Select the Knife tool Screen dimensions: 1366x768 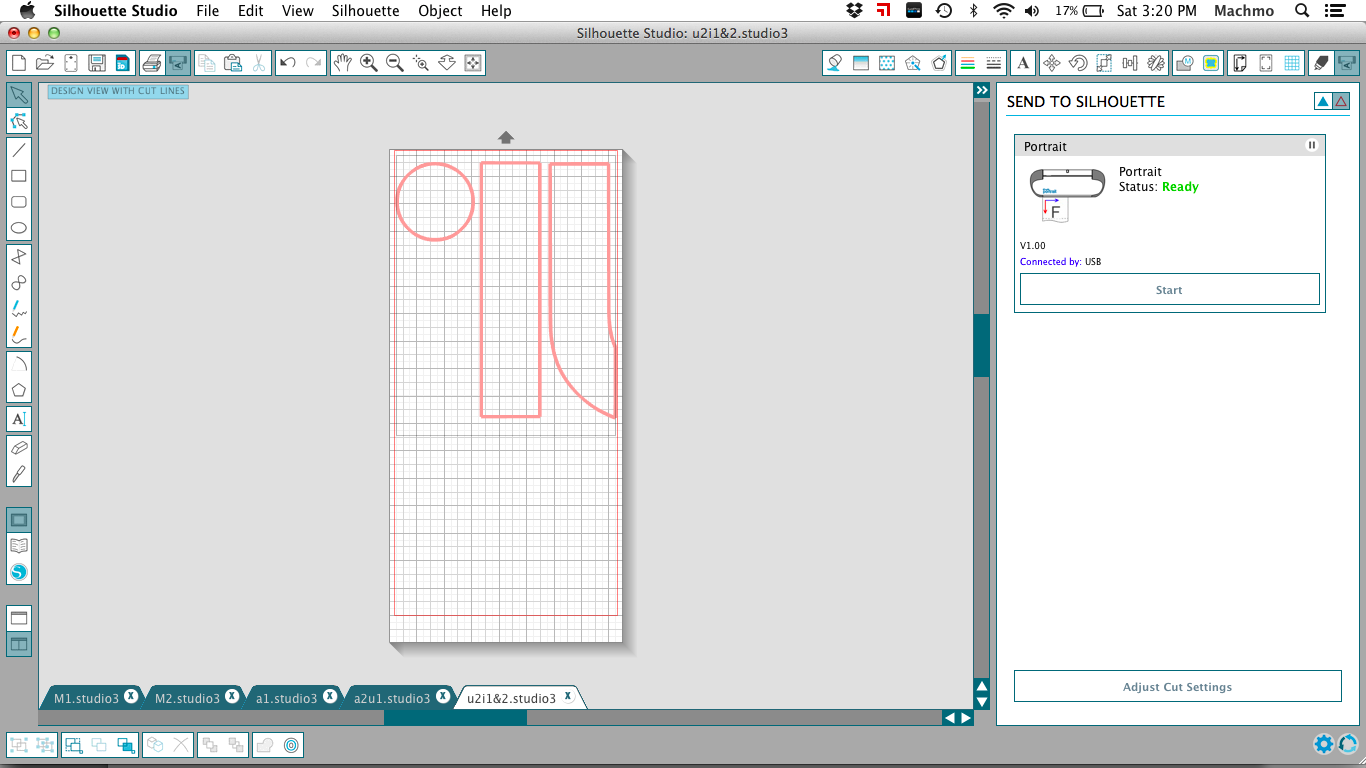(x=19, y=474)
